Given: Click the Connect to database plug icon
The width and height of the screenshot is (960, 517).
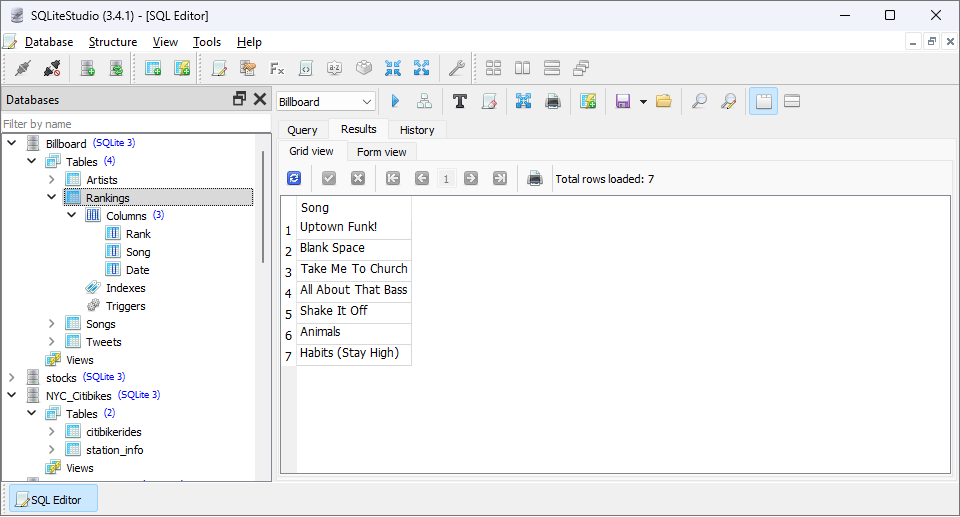Looking at the screenshot, I should (x=23, y=68).
